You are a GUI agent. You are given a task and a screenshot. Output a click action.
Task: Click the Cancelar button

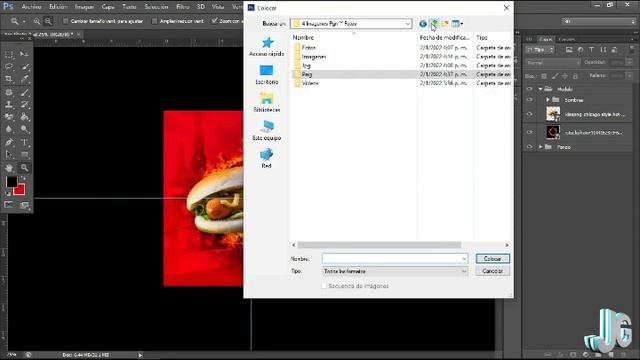(x=493, y=271)
